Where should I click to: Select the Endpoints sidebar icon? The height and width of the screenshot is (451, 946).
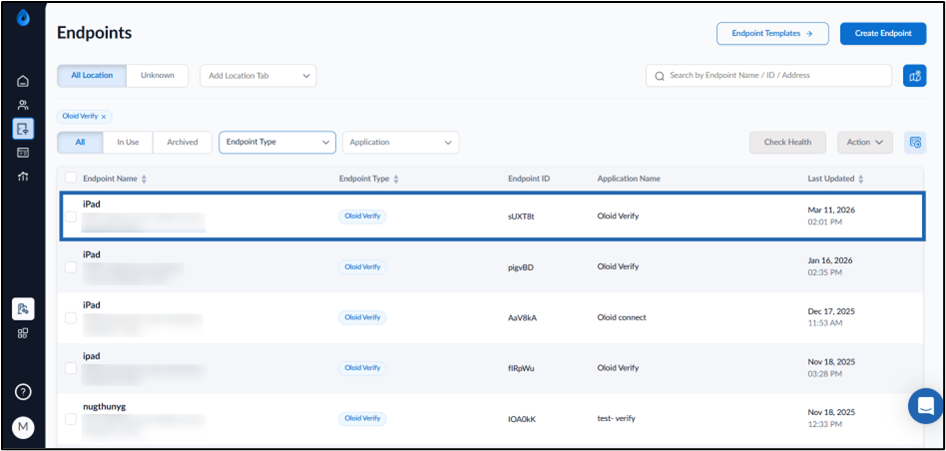(x=23, y=128)
